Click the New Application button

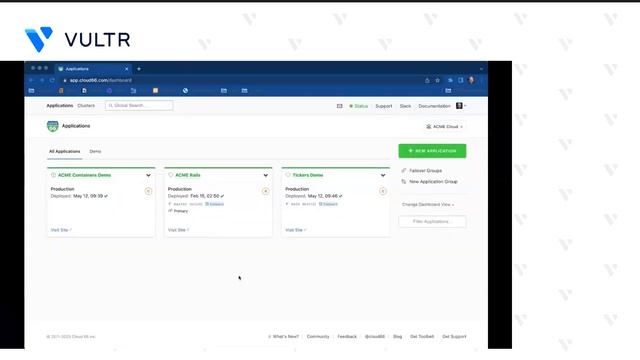coord(432,151)
